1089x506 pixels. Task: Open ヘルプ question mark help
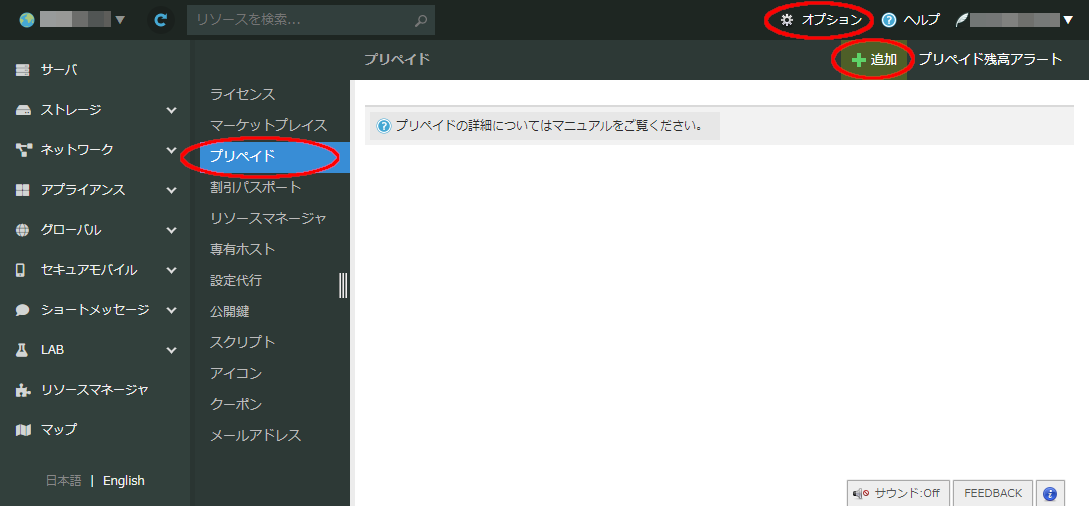click(910, 20)
